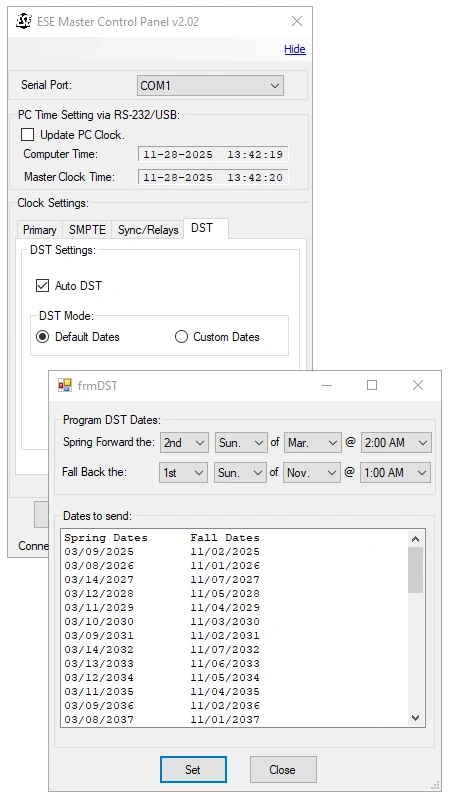Click the Close button in frmDST
Screen dimensions: 455x793
[x=283, y=769]
